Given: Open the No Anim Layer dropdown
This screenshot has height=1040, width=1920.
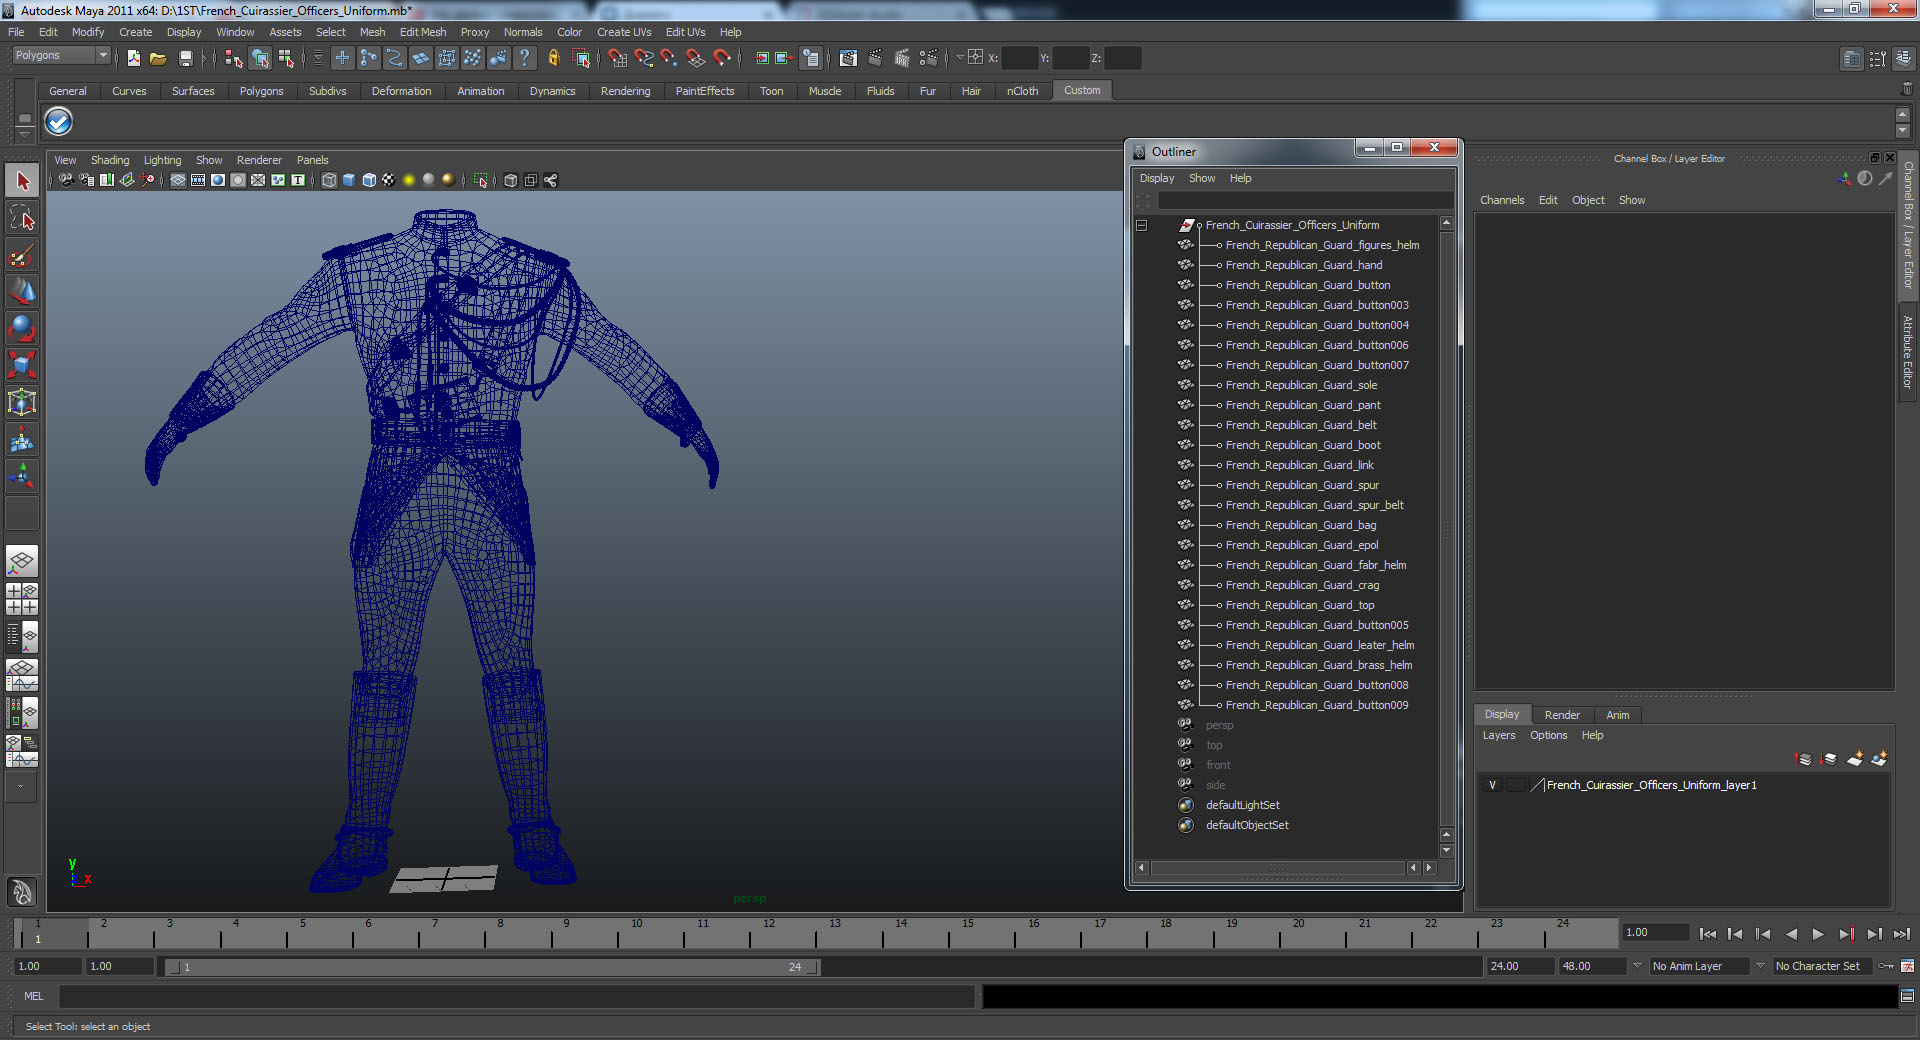Looking at the screenshot, I should pos(1699,966).
